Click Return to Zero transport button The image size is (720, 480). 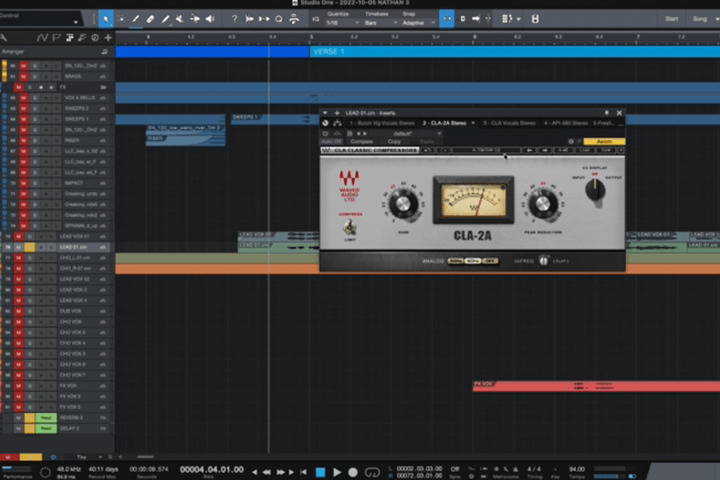(x=303, y=472)
